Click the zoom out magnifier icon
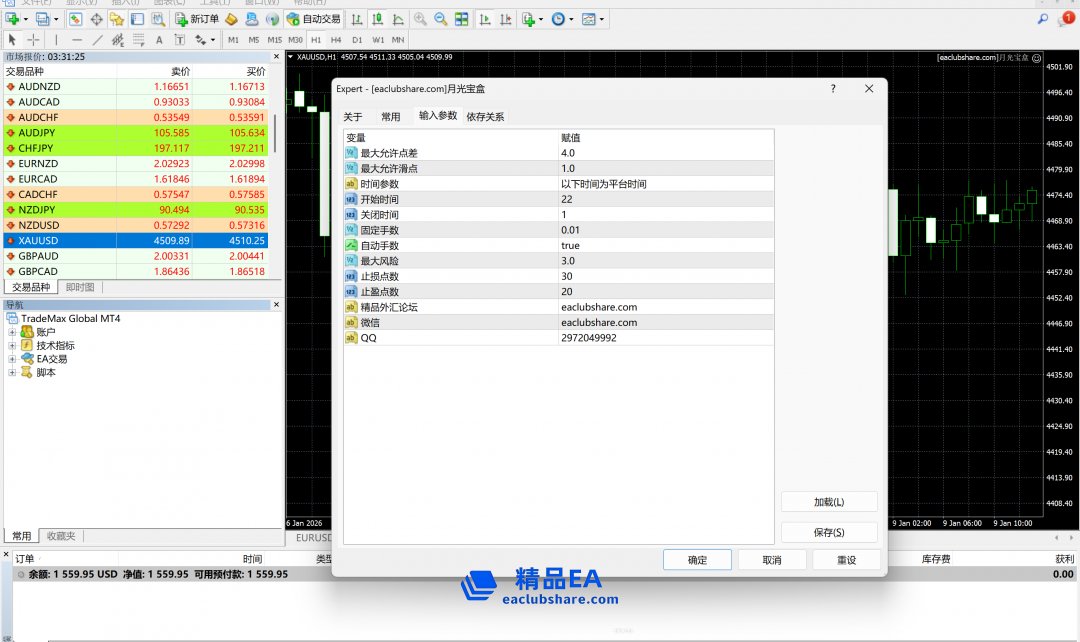Viewport: 1080px width, 642px height. tap(440, 19)
